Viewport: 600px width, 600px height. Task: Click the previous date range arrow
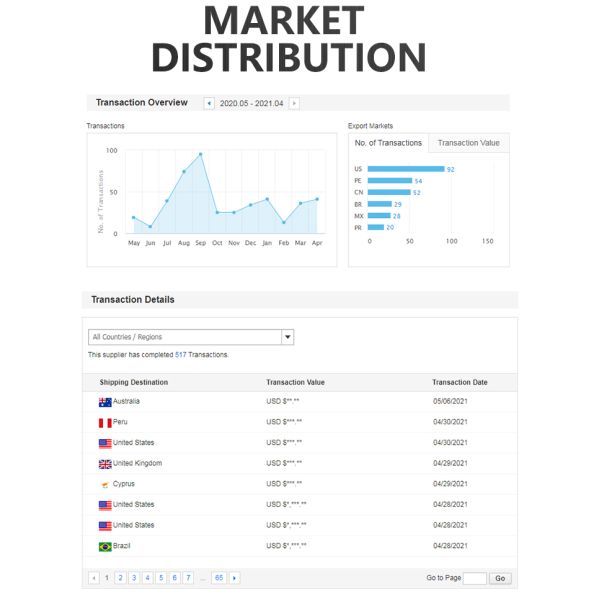tap(209, 103)
